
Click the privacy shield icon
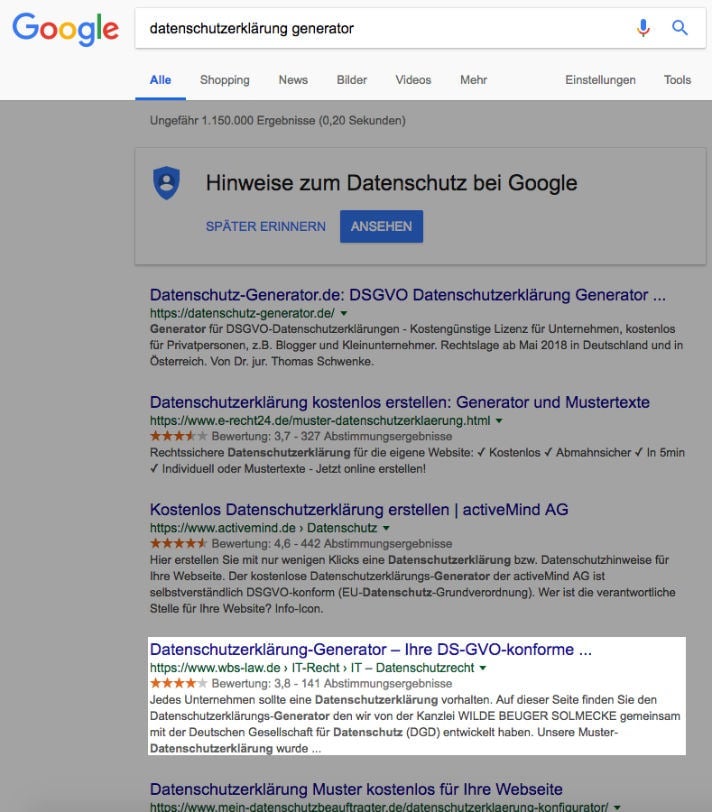pyautogui.click(x=166, y=183)
